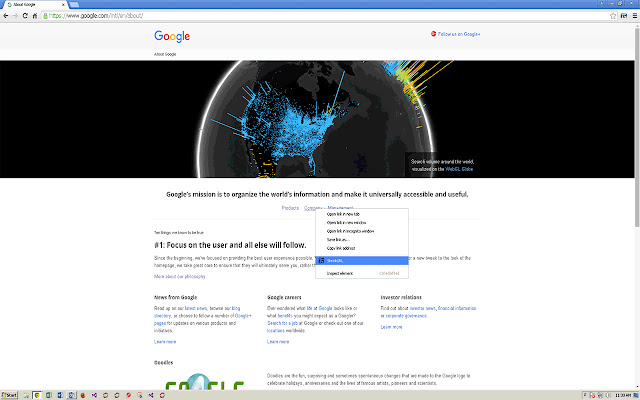Screen dimensions: 640x400
Task: Open Follow us on Google+ link
Action: (x=459, y=34)
